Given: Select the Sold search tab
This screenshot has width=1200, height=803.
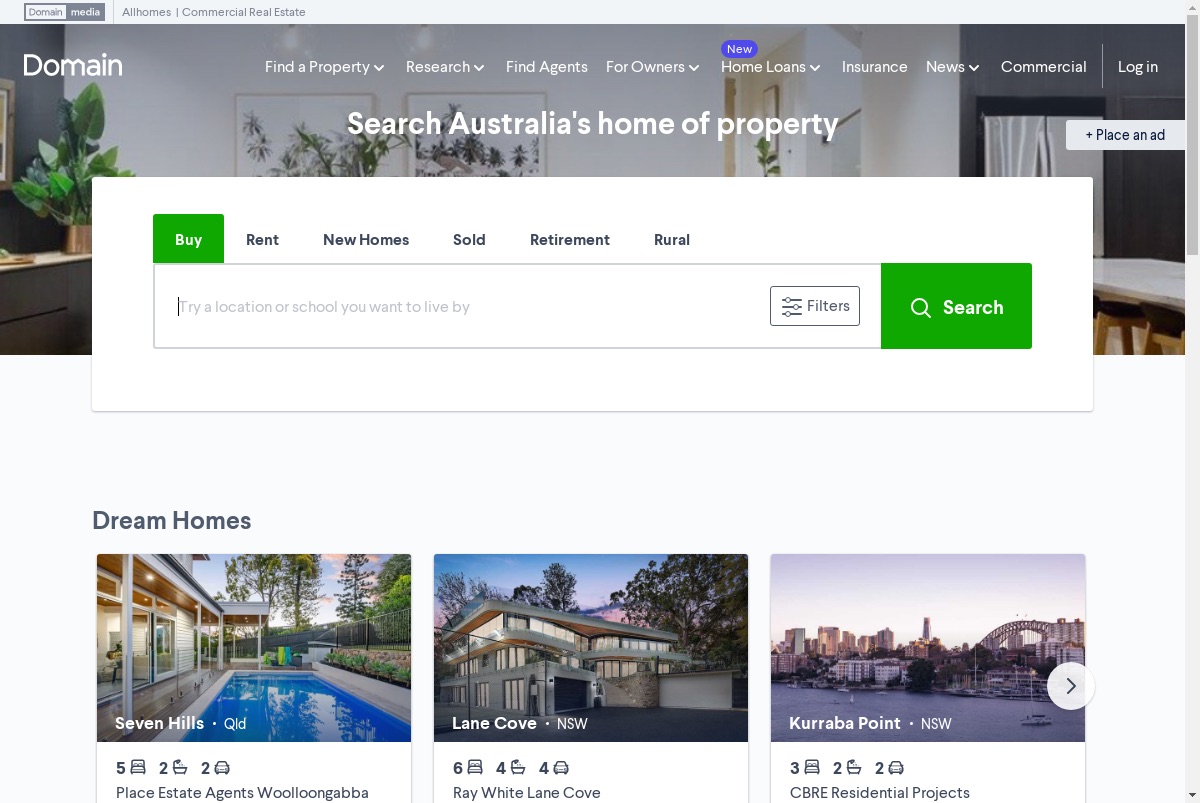Looking at the screenshot, I should 469,239.
